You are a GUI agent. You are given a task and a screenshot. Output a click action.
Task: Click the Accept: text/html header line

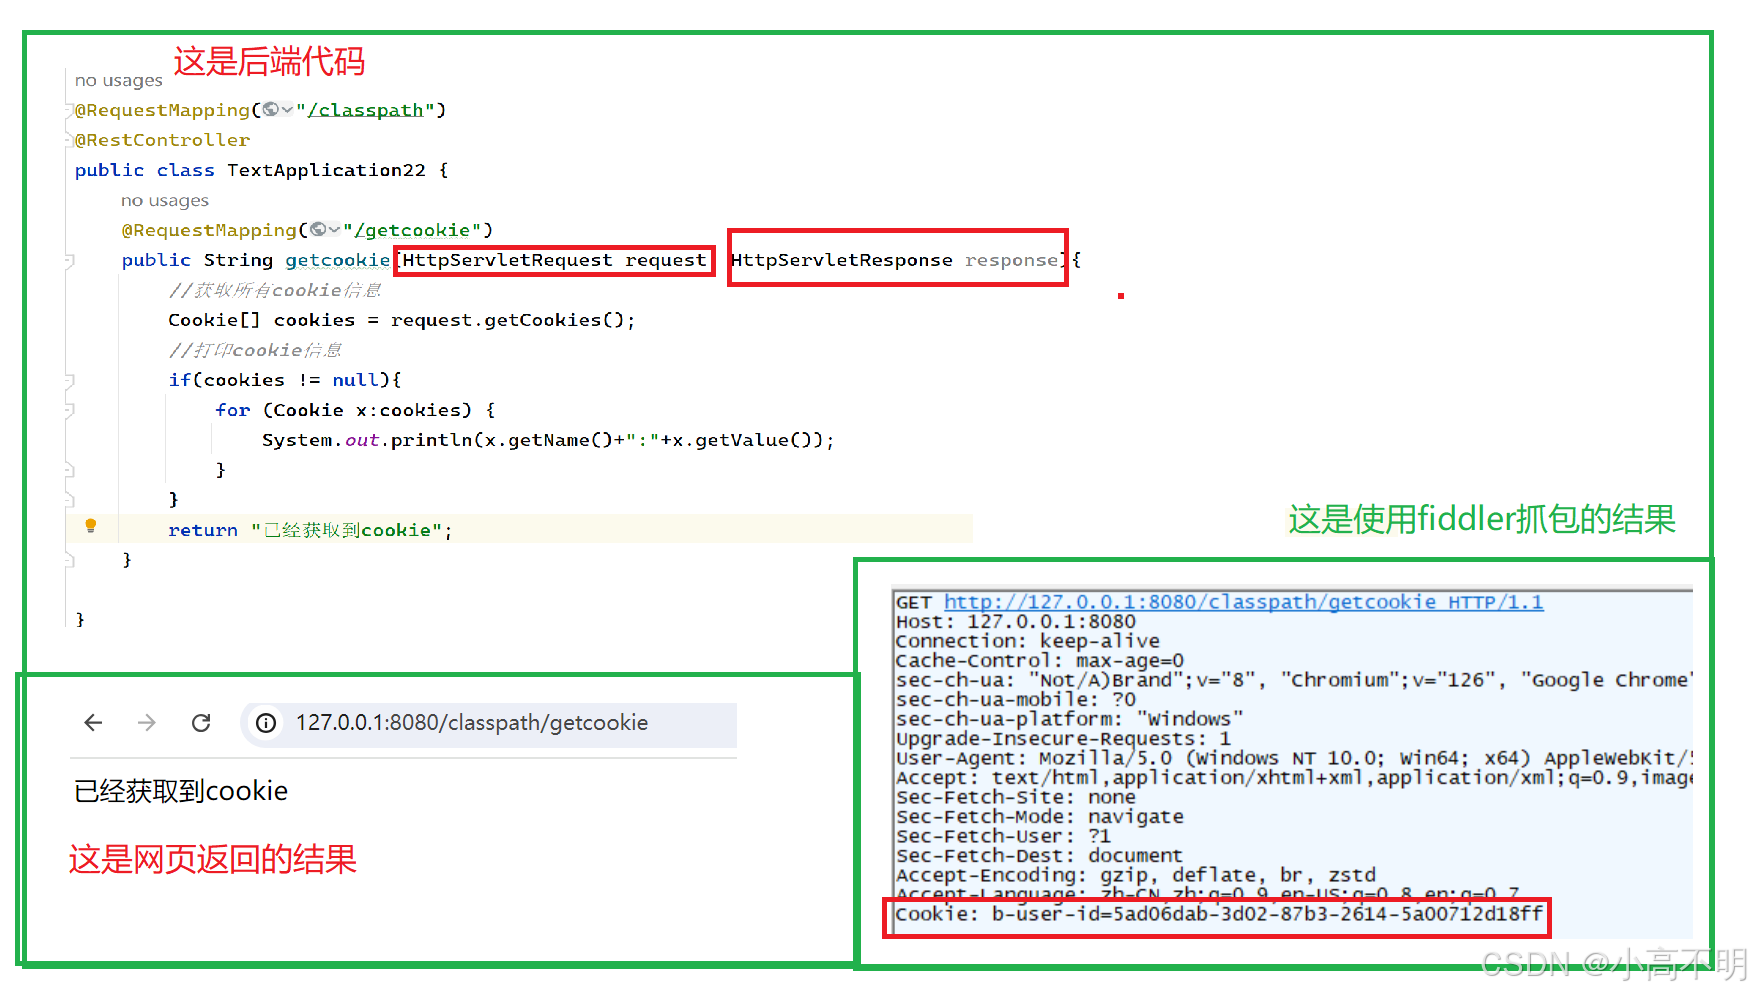[x=1293, y=778]
